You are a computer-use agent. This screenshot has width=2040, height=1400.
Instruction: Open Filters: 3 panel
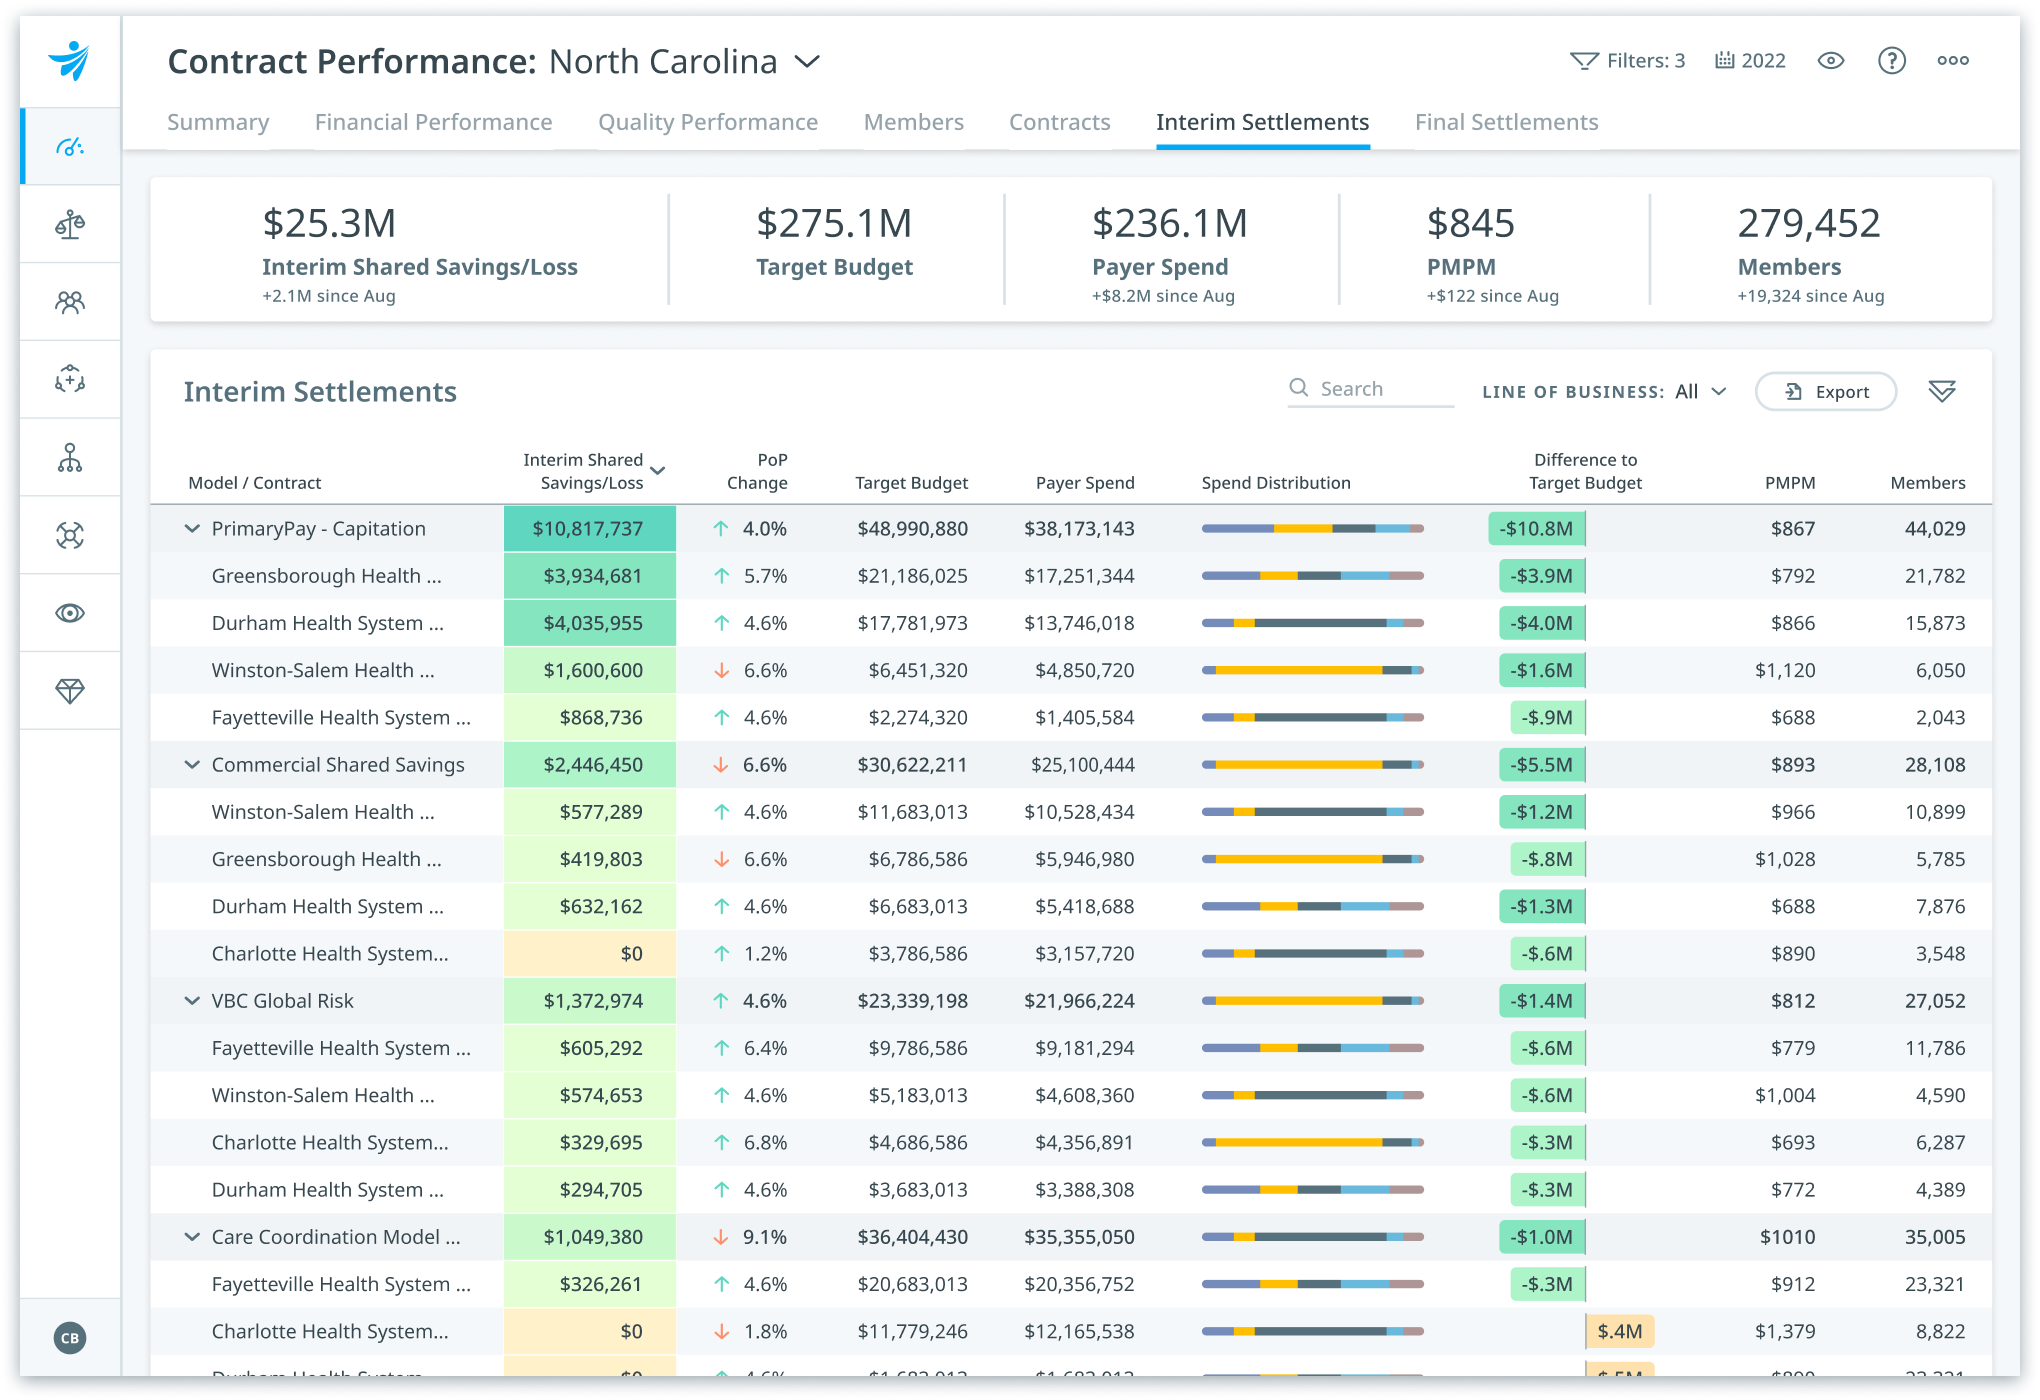tap(1627, 61)
